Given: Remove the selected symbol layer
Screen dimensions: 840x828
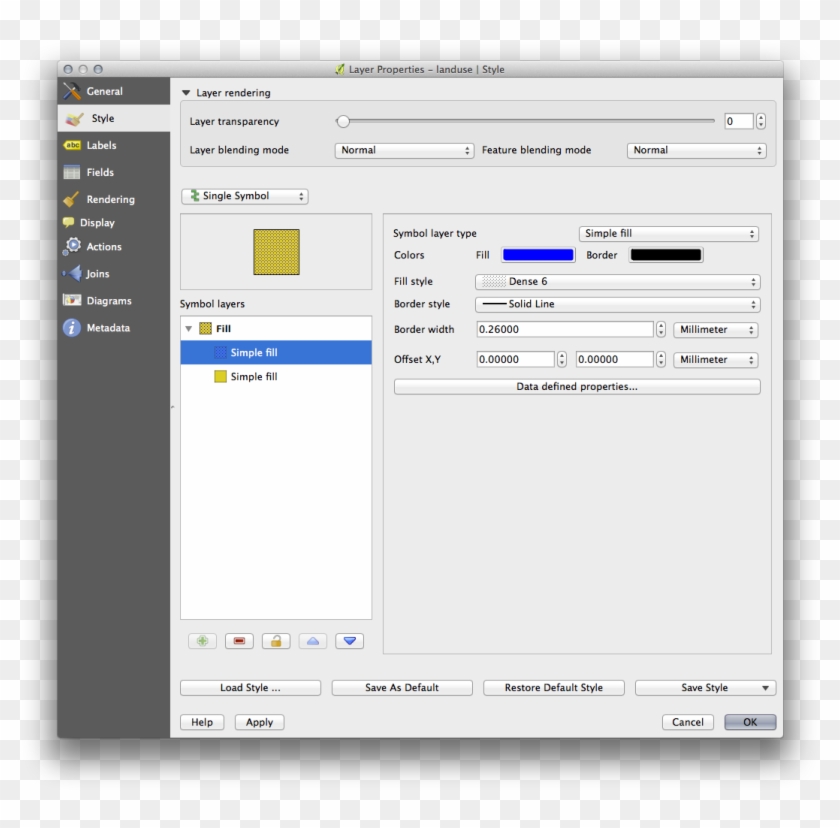Looking at the screenshot, I should 238,640.
